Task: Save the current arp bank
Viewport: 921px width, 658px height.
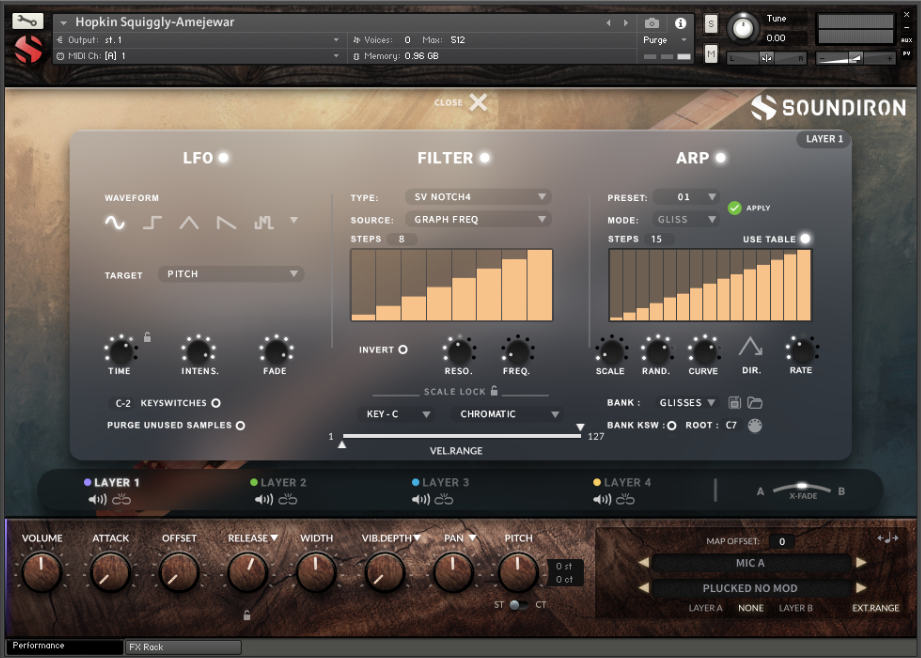Action: 736,402
